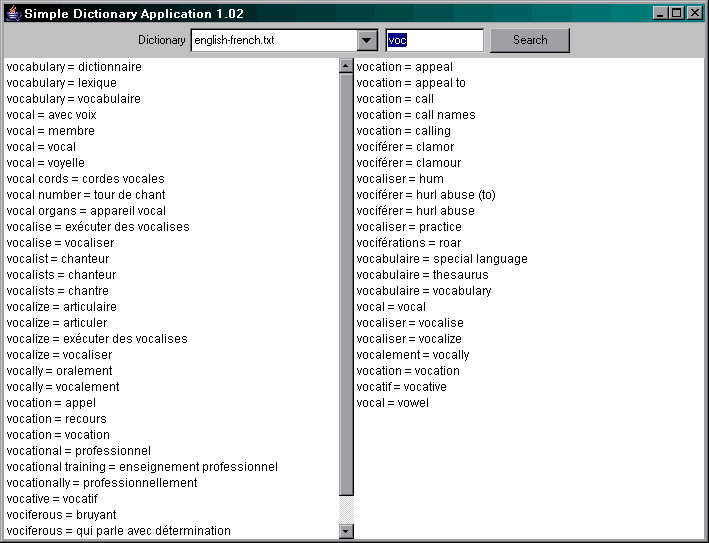Click the 'Dictionary' label
The image size is (709, 543).
click(x=161, y=40)
